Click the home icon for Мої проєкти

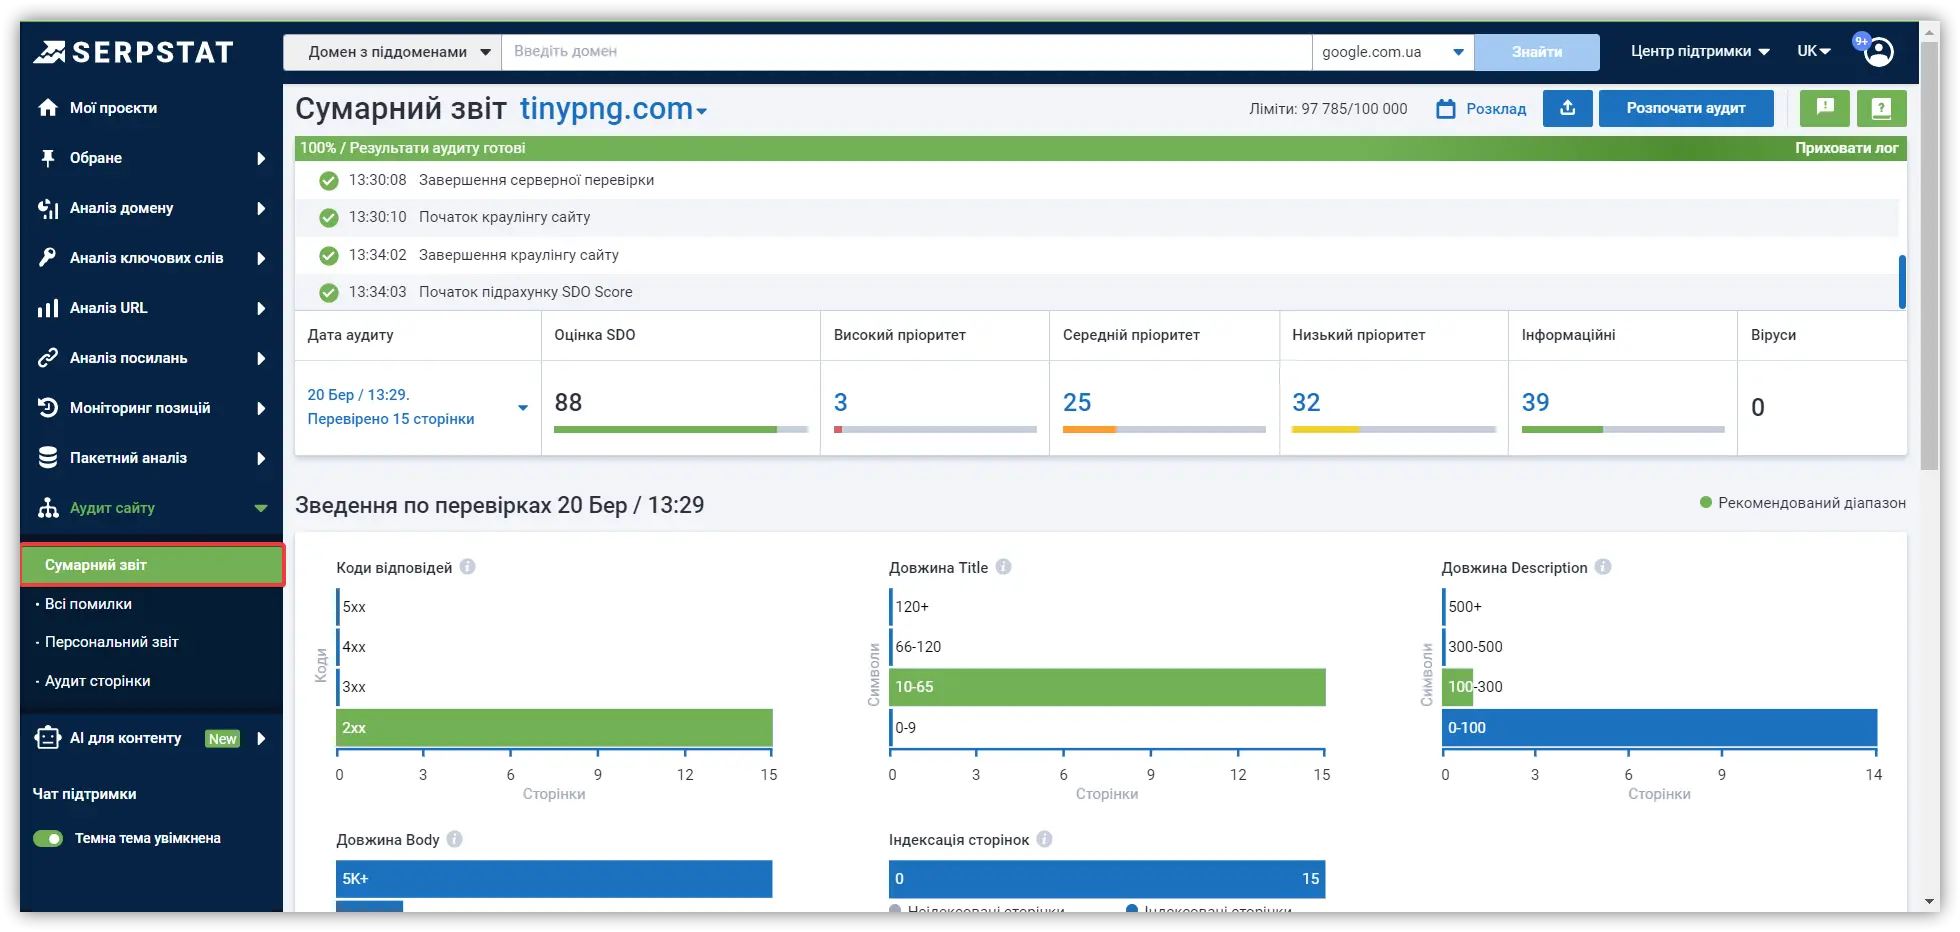48,108
